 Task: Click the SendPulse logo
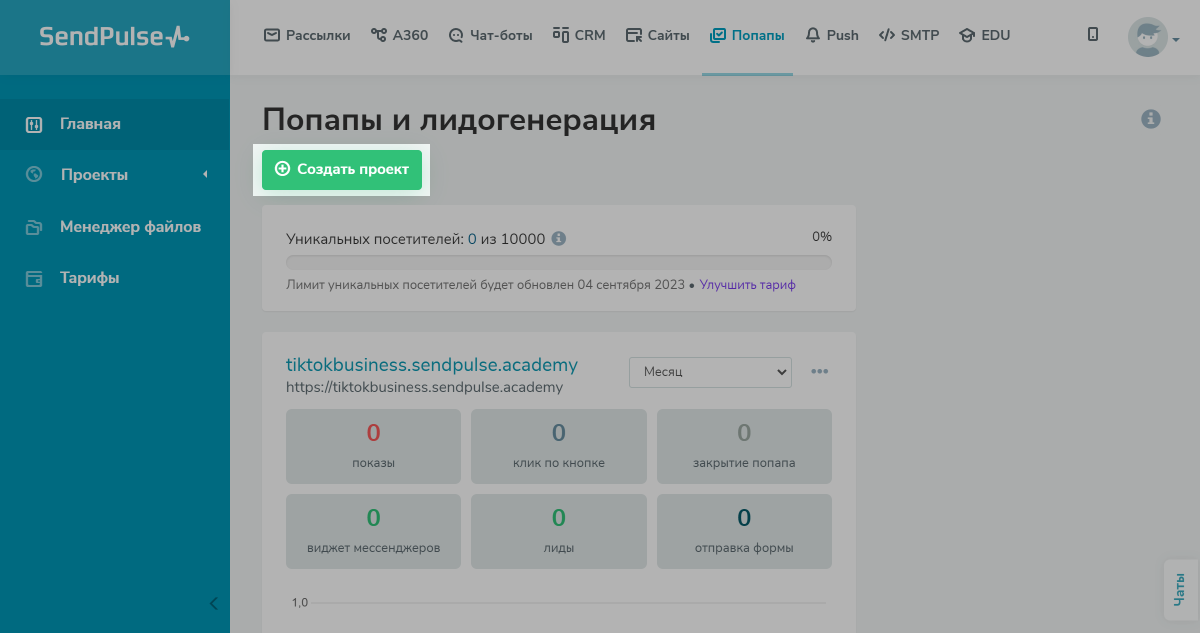click(x=114, y=37)
